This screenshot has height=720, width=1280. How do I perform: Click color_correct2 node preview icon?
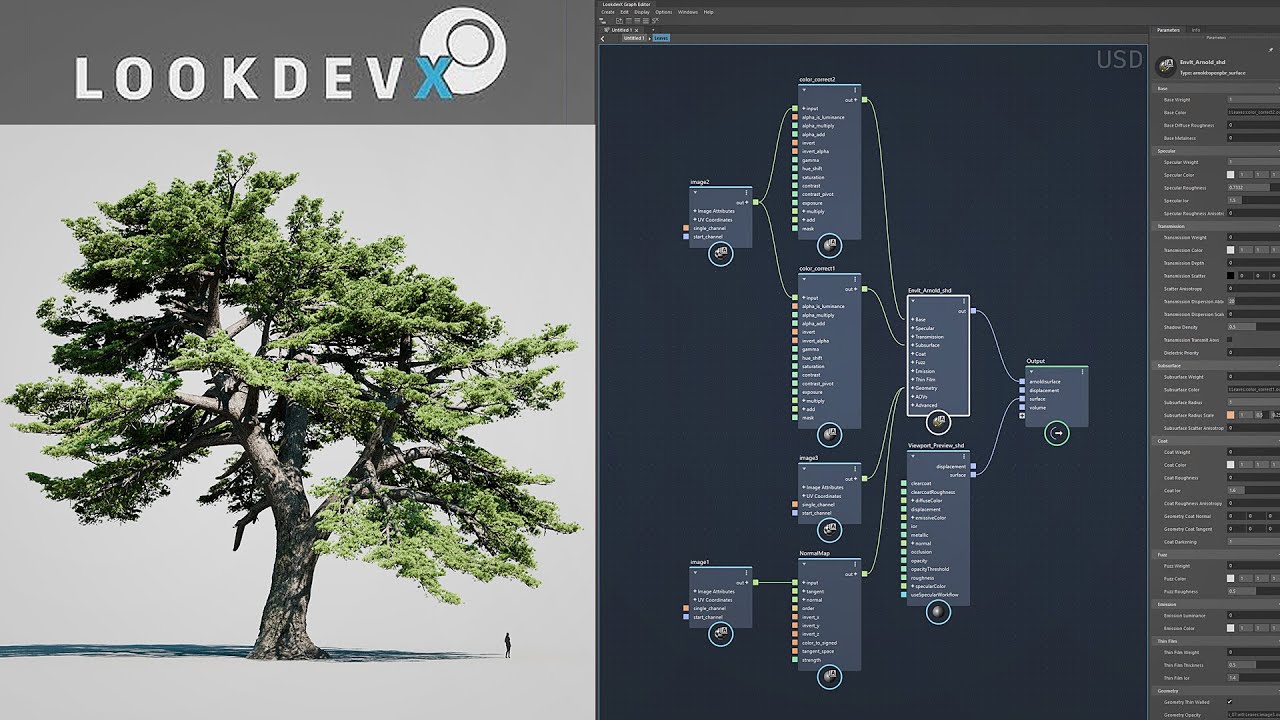tap(829, 245)
